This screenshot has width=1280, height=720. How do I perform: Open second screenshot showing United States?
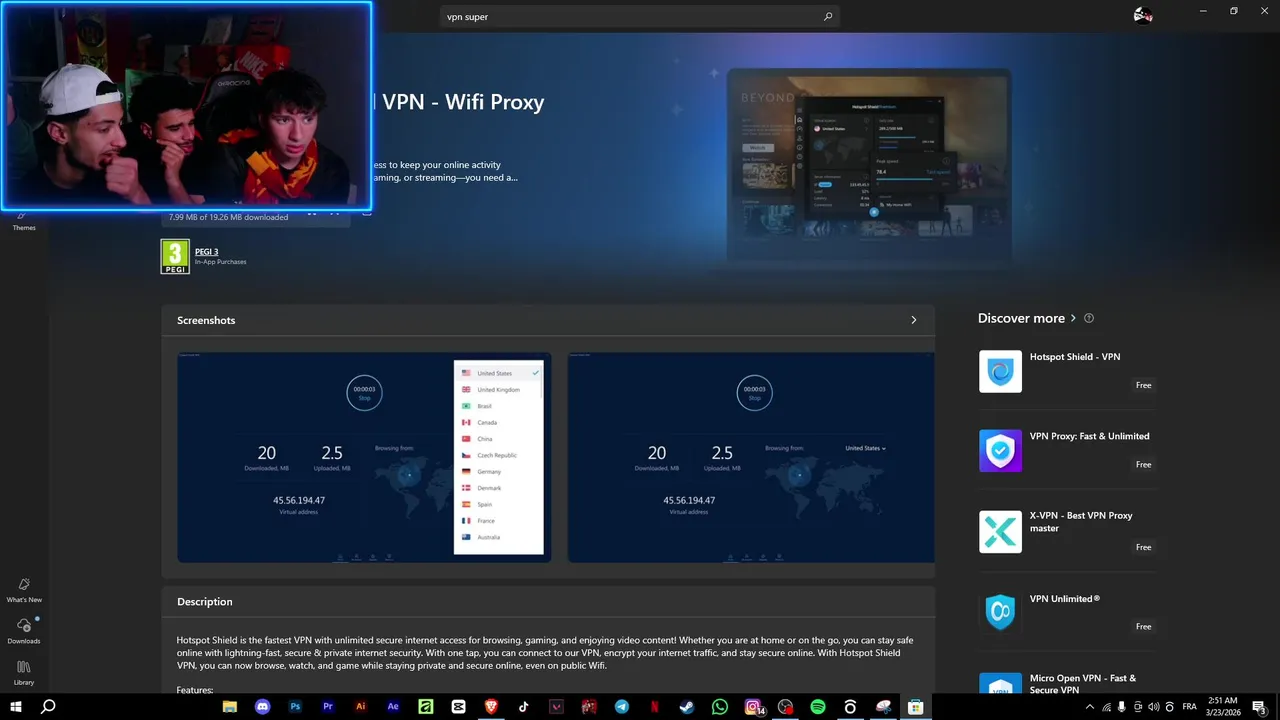pyautogui.click(x=751, y=457)
